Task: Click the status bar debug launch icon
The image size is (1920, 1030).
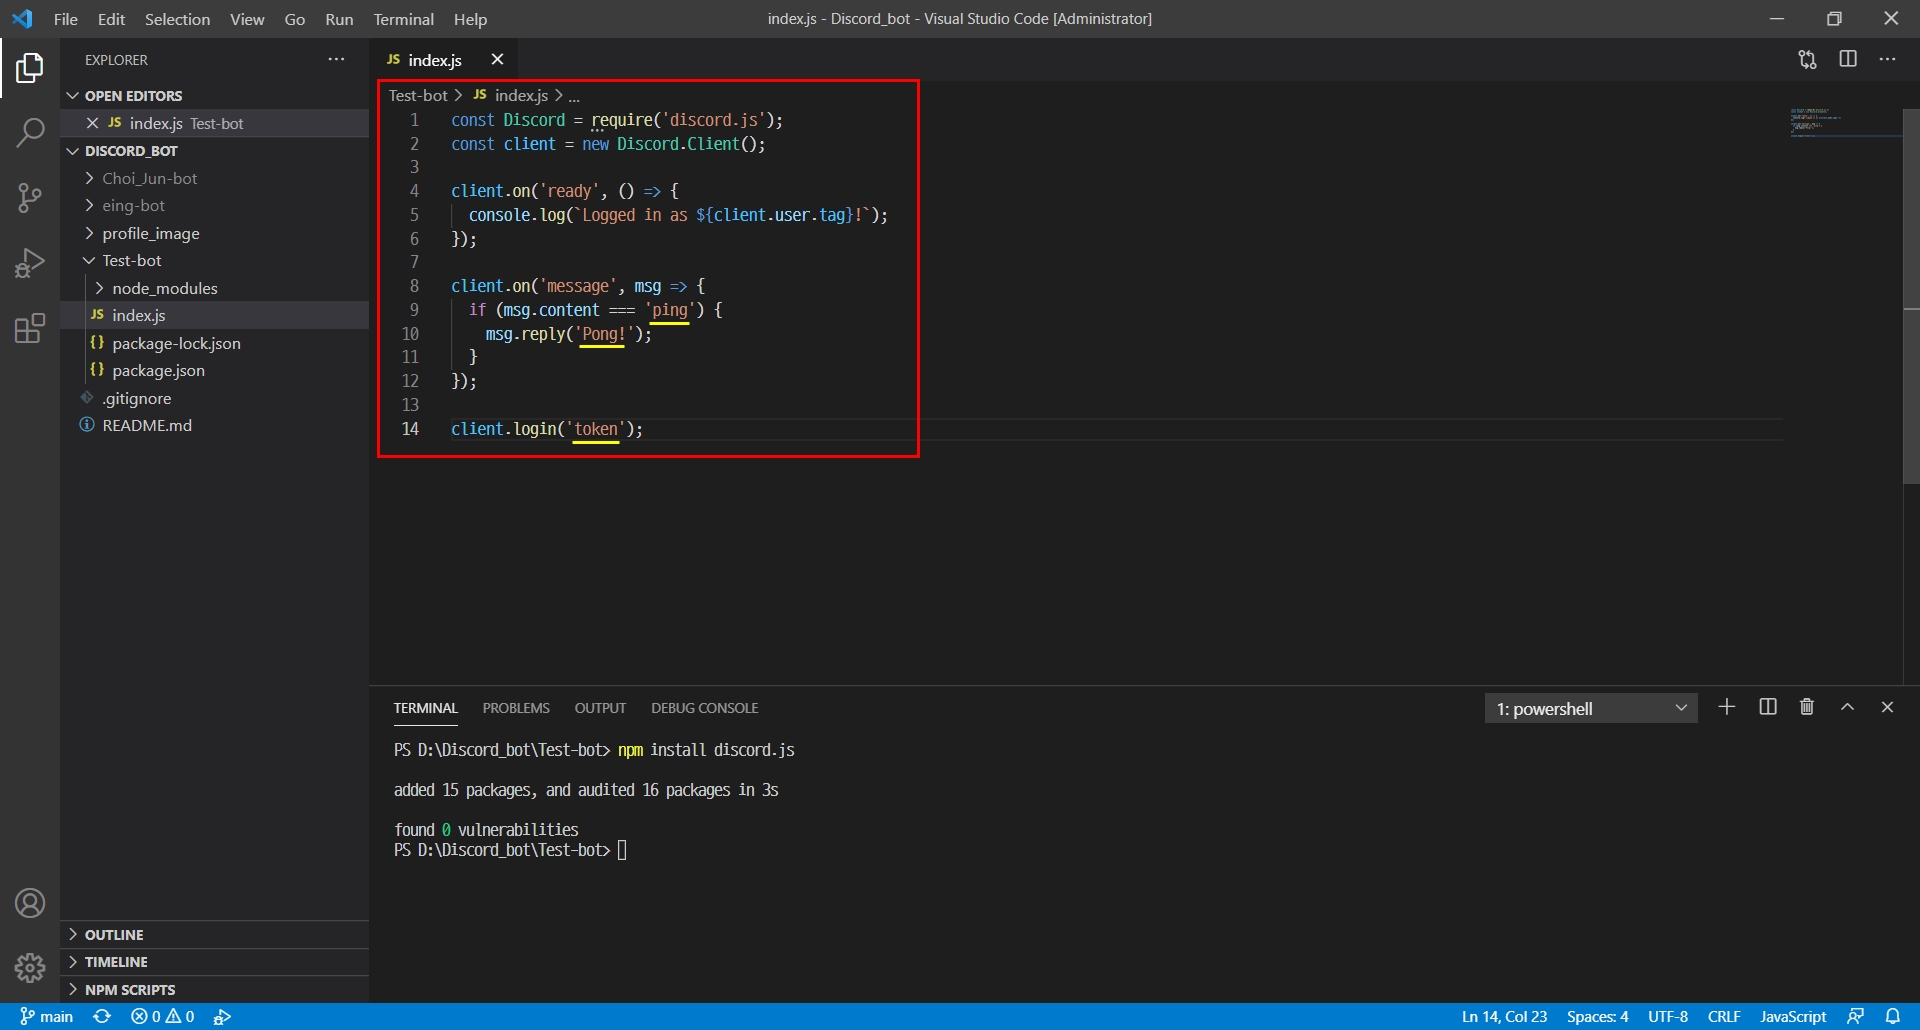Action: click(222, 1016)
